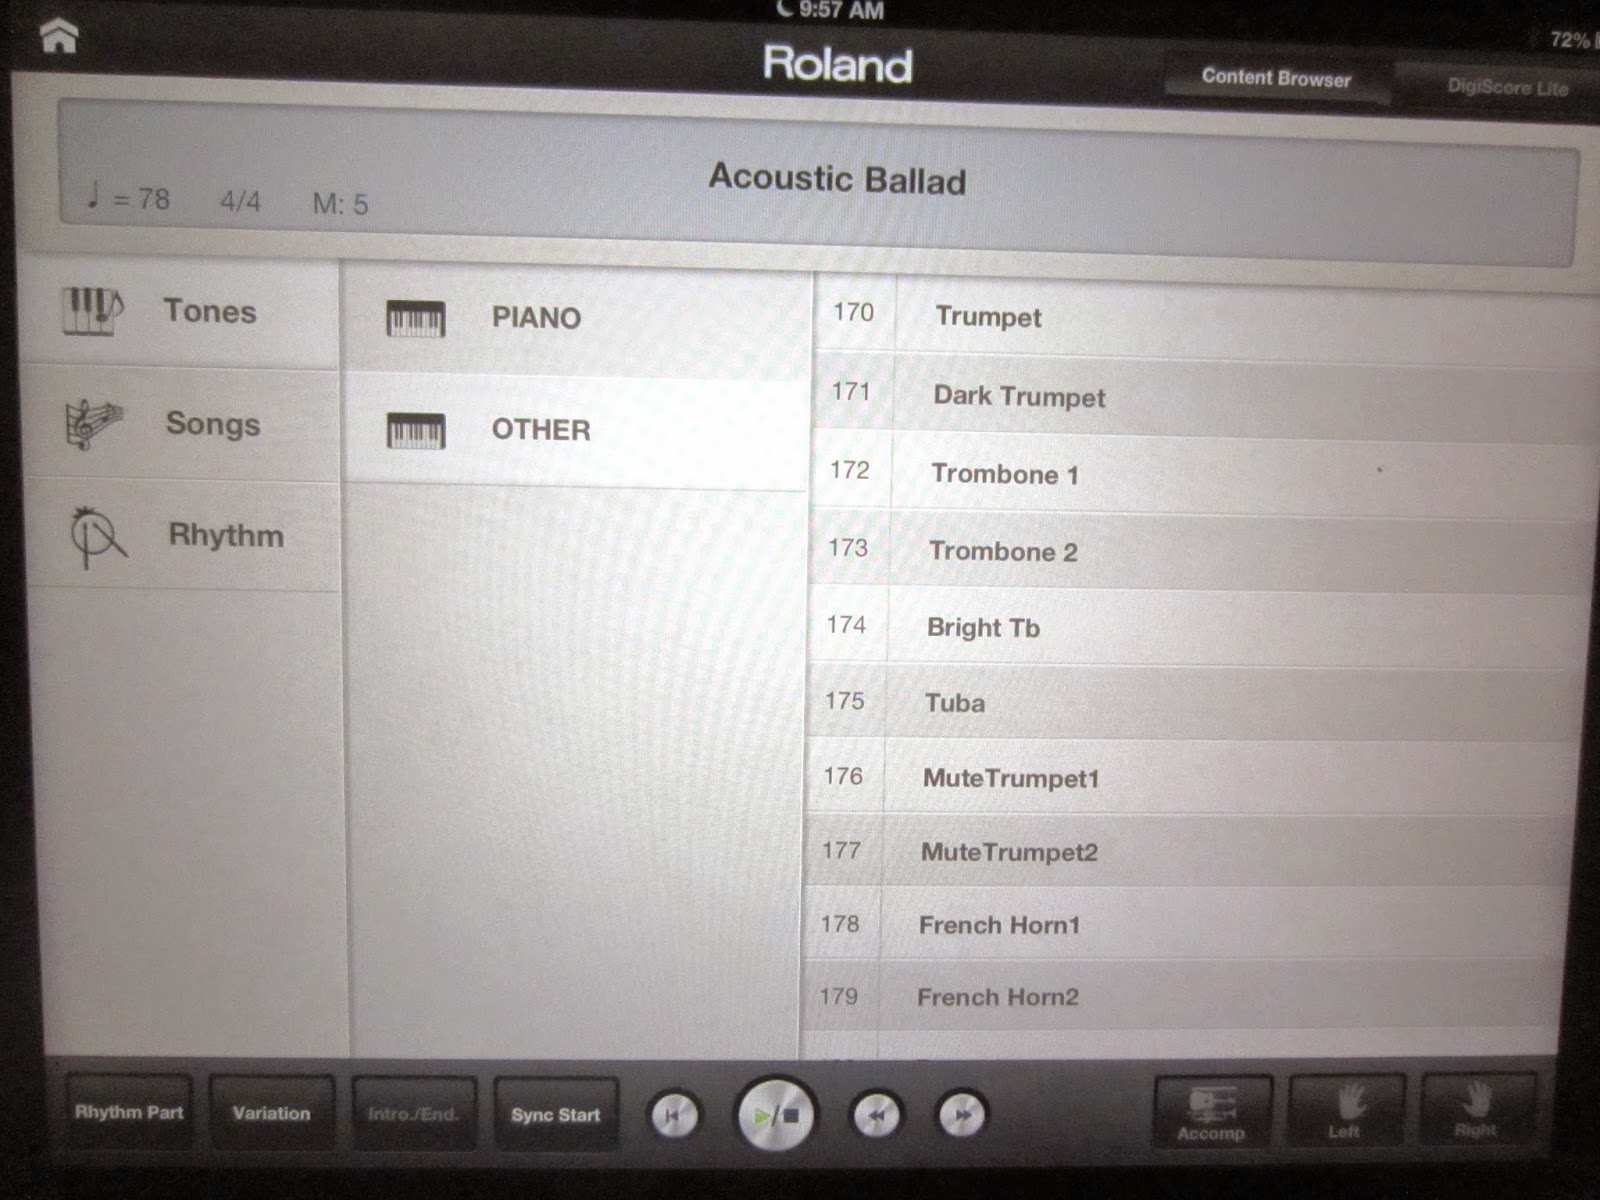
Task: Select the OTHER tone group
Action: pos(575,431)
